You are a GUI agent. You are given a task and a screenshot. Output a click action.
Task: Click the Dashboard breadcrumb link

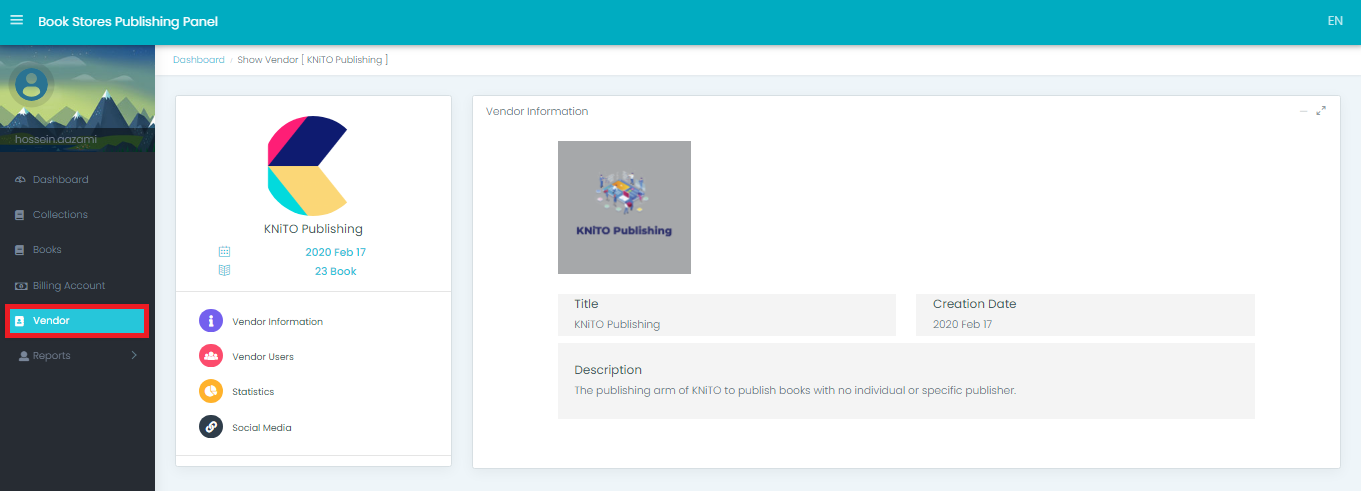pos(198,60)
